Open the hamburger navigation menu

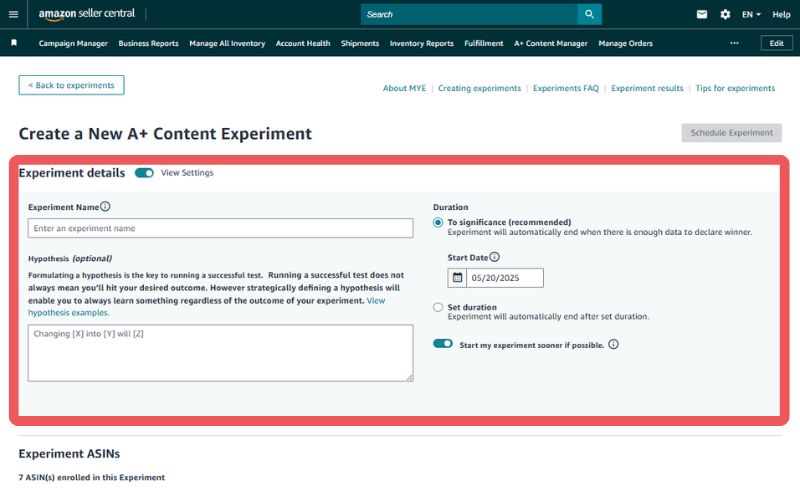coord(14,14)
